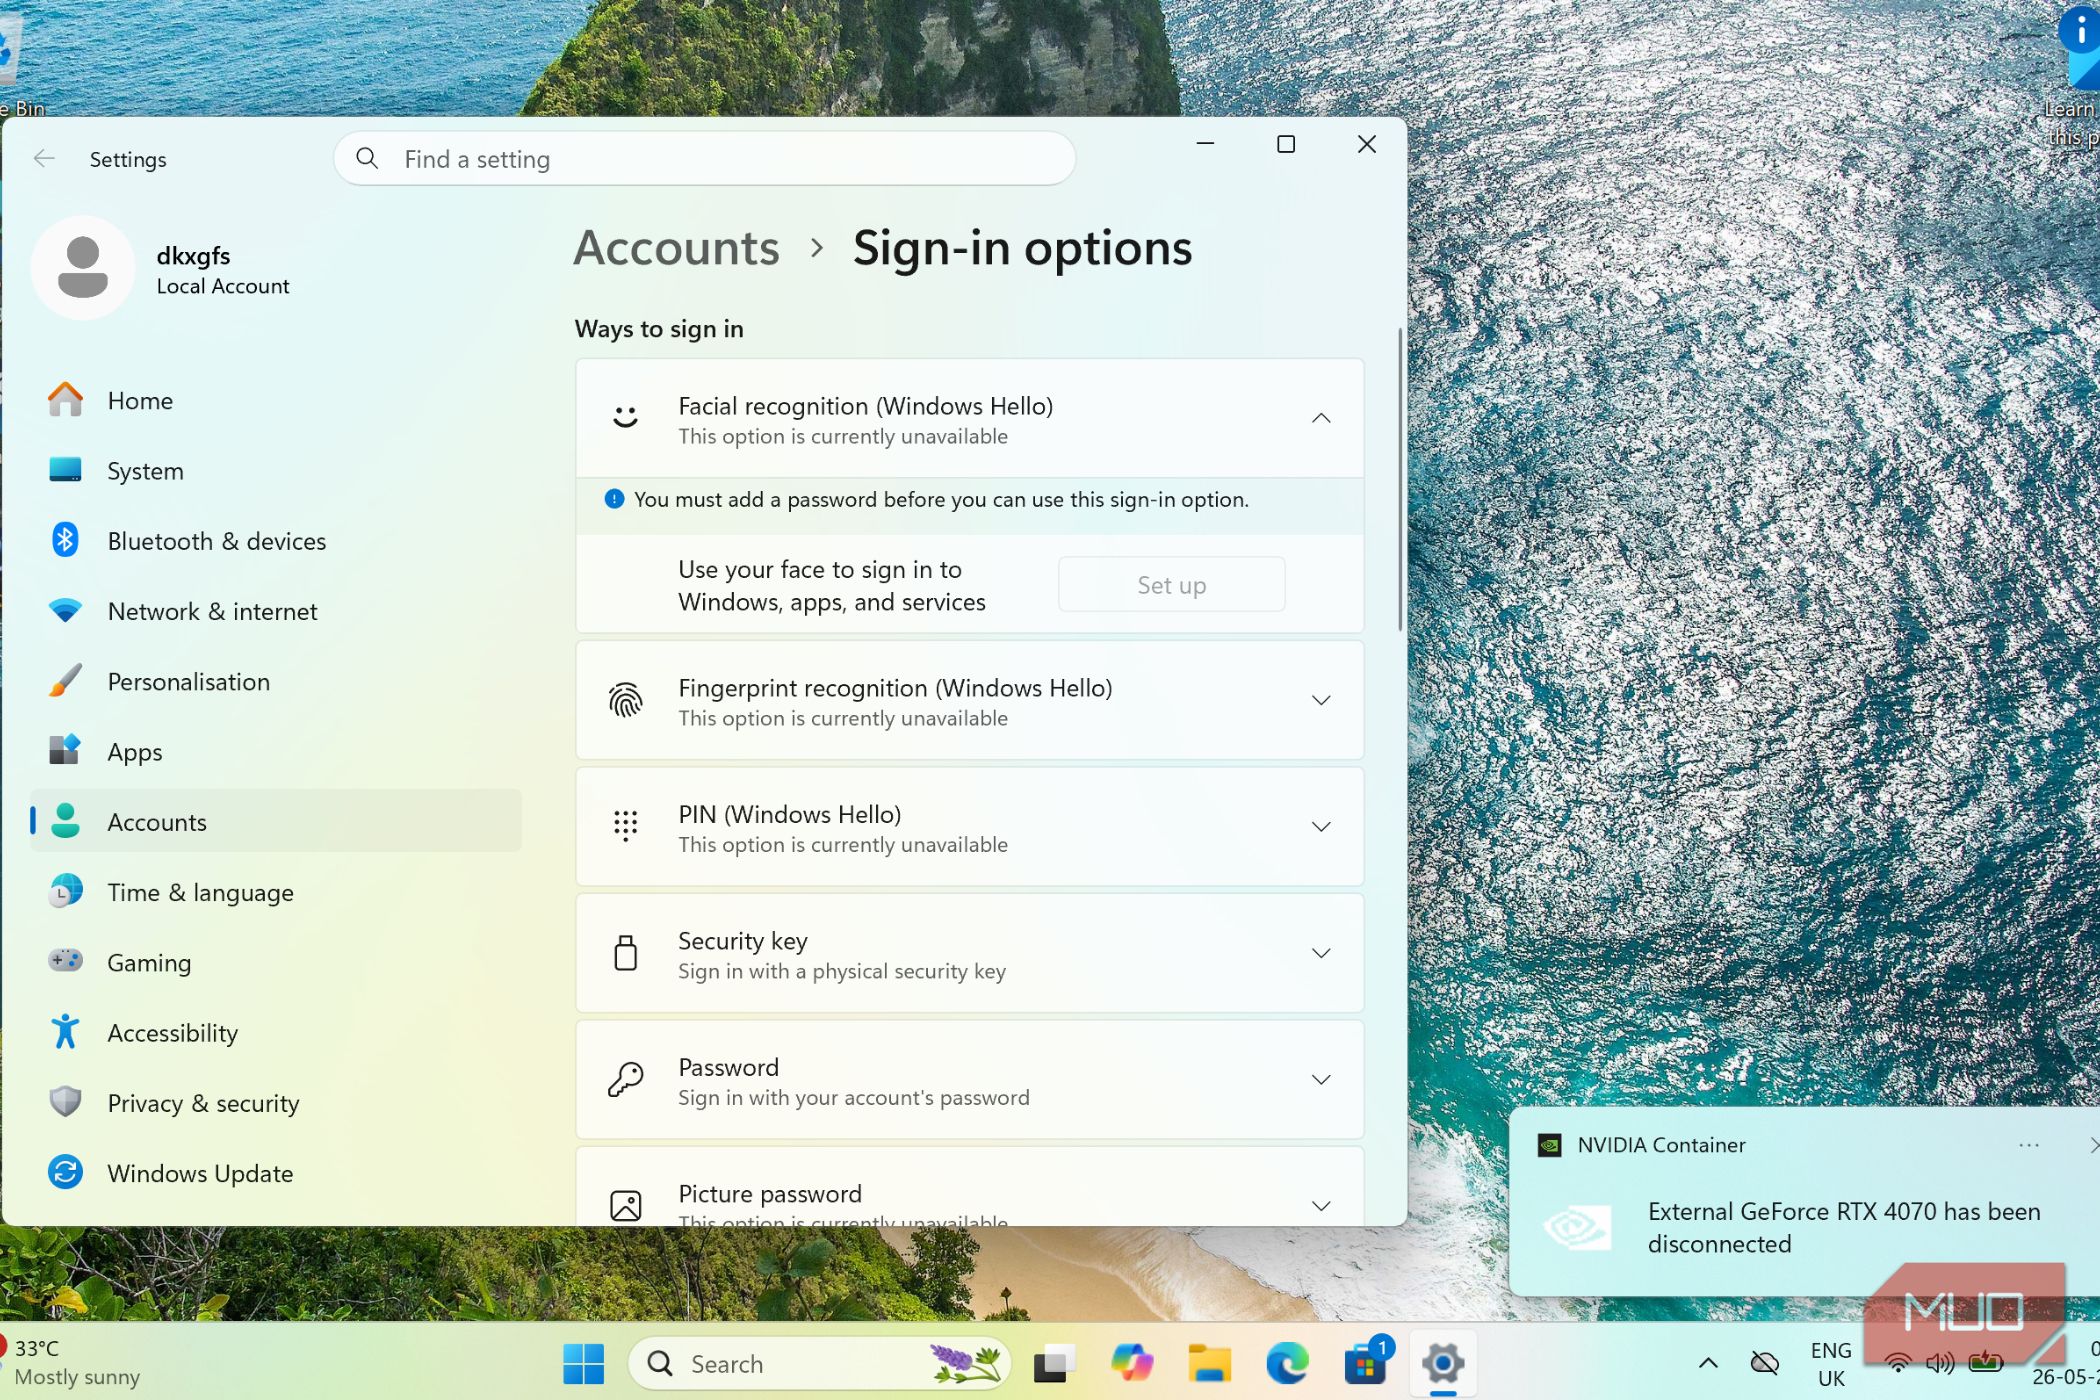Image resolution: width=2100 pixels, height=1400 pixels.
Task: Click the PIN keypad icon
Action: 625,827
